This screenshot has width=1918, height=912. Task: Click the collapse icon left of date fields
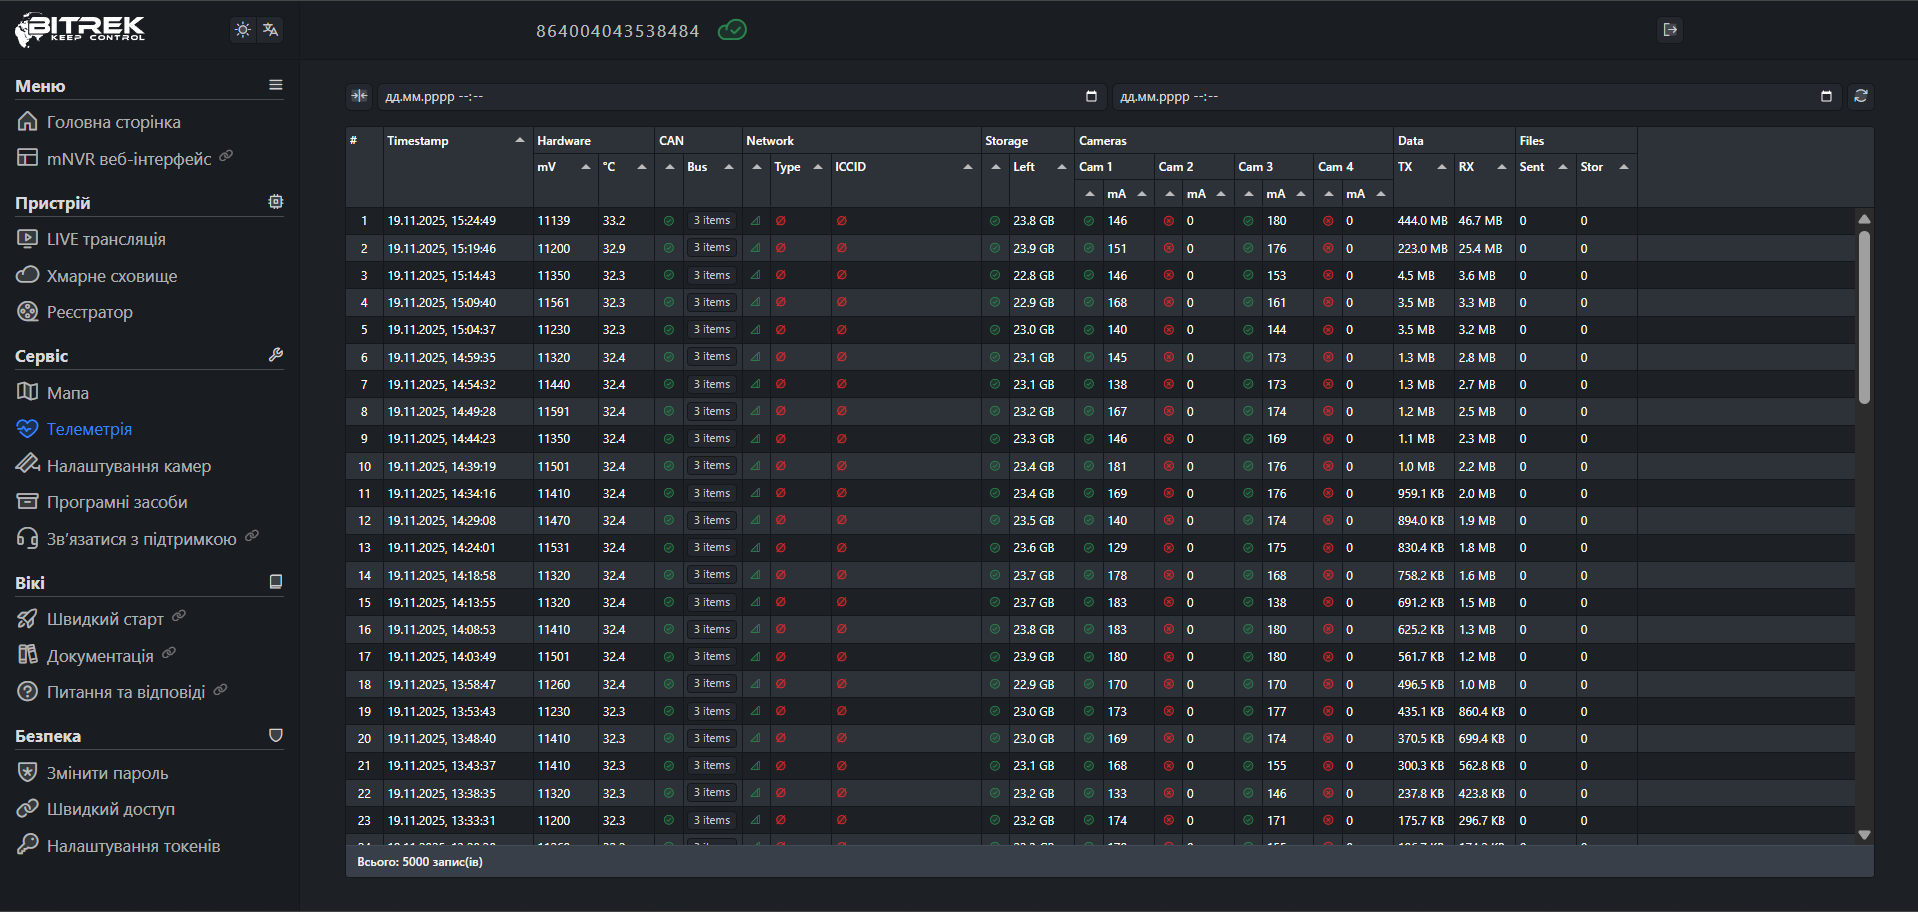(x=359, y=96)
